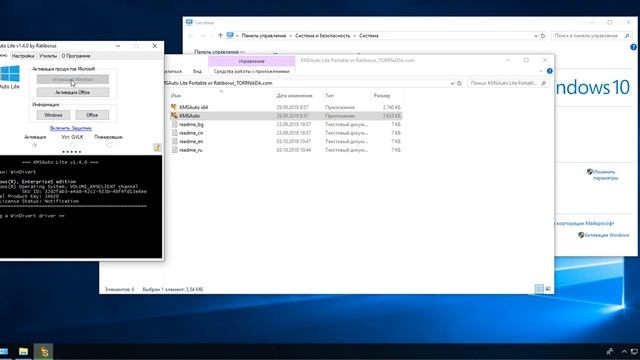Sort by the Размер column header

382,96
